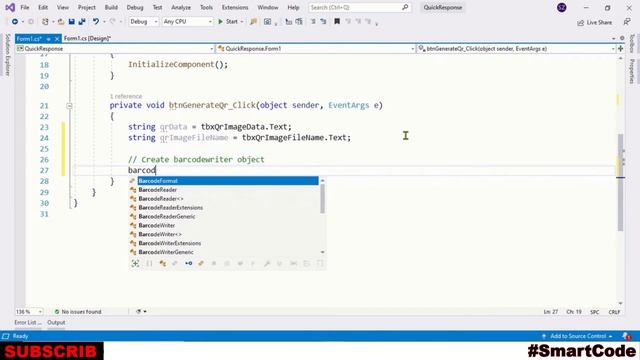Click the editor split window handle icon

pos(621,49)
